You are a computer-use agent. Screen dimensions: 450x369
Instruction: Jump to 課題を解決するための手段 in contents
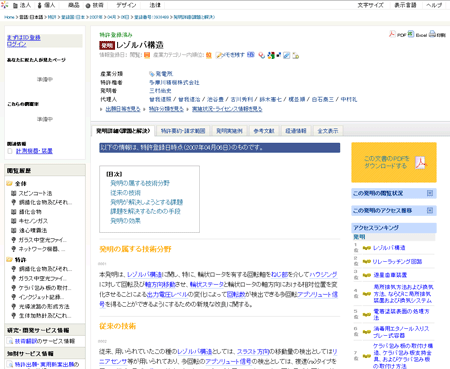click(145, 211)
